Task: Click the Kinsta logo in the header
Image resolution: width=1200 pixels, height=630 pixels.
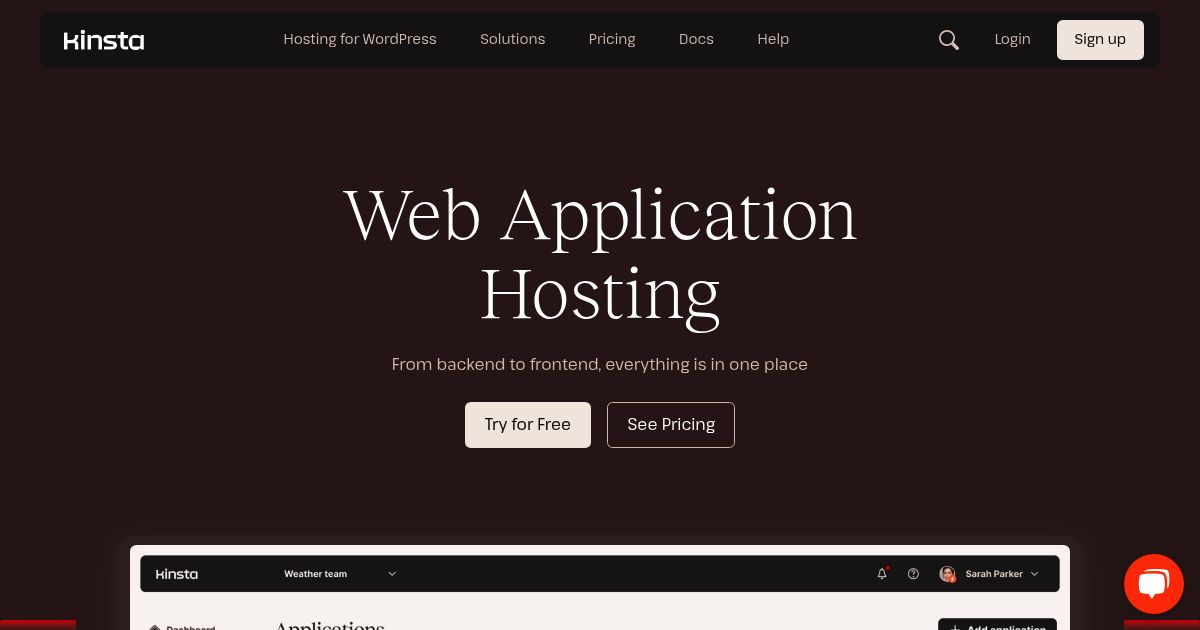Action: point(104,40)
